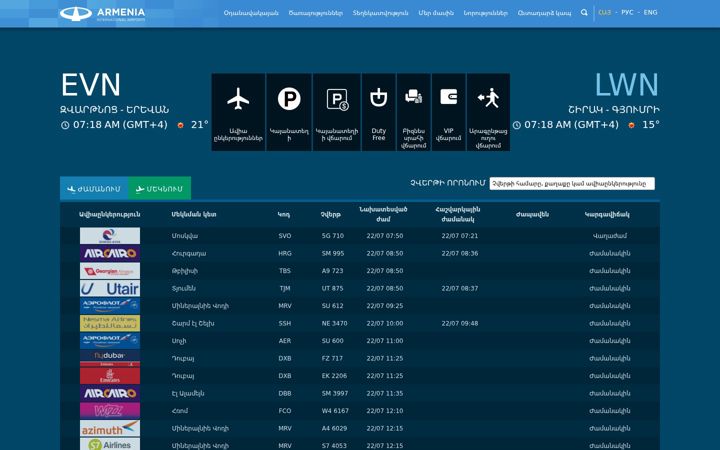720x450 pixels.
Task: Click airport code SVO
Action: [x=285, y=236]
